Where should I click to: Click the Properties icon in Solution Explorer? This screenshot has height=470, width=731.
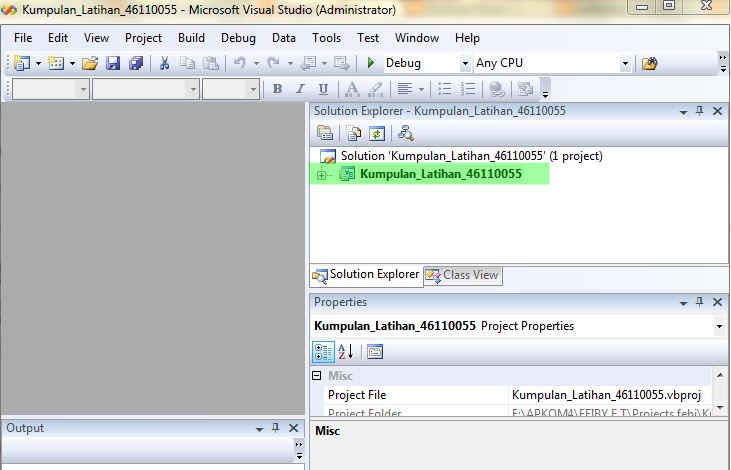(324, 133)
